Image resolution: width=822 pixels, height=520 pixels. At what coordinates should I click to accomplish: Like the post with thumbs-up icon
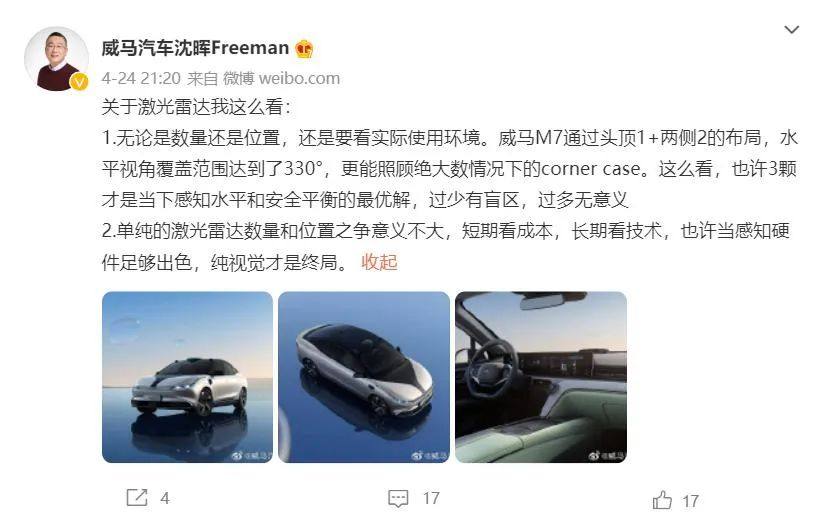[662, 500]
